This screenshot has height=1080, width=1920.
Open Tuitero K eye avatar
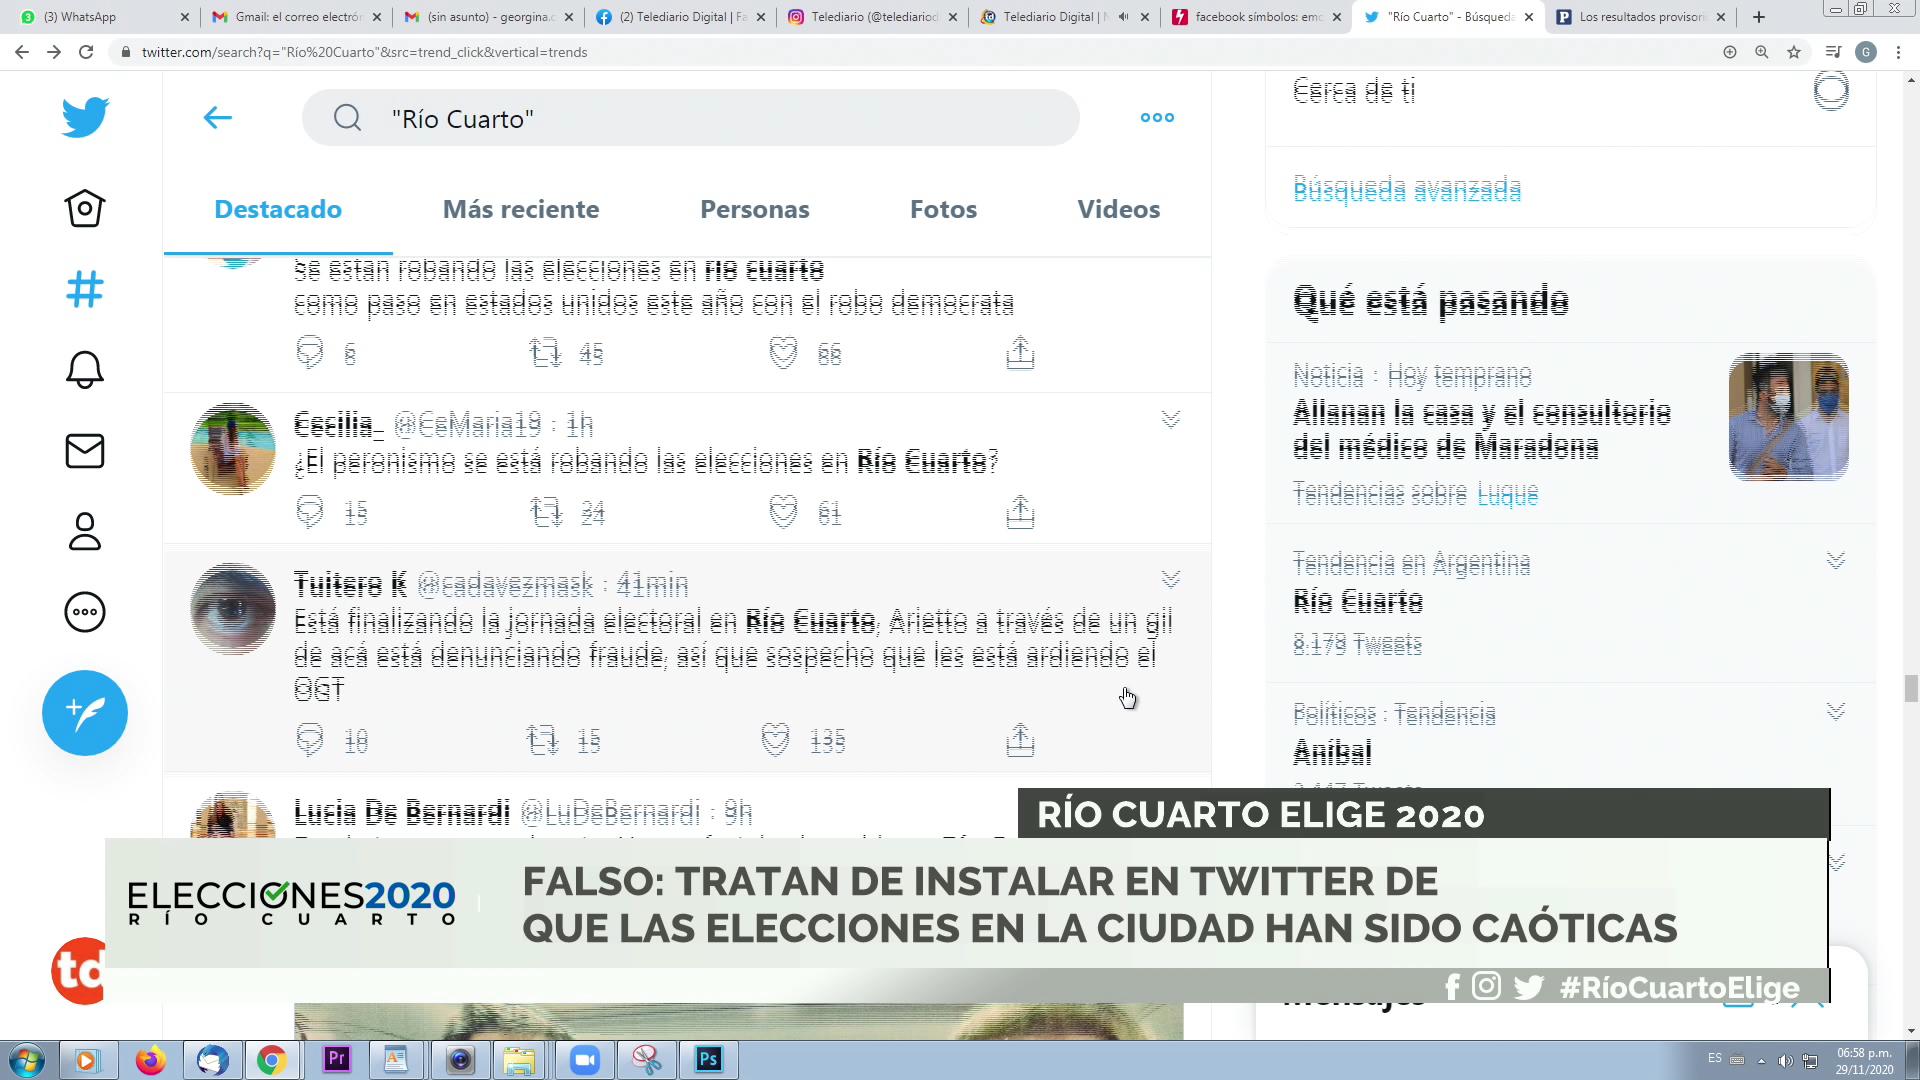(x=233, y=609)
